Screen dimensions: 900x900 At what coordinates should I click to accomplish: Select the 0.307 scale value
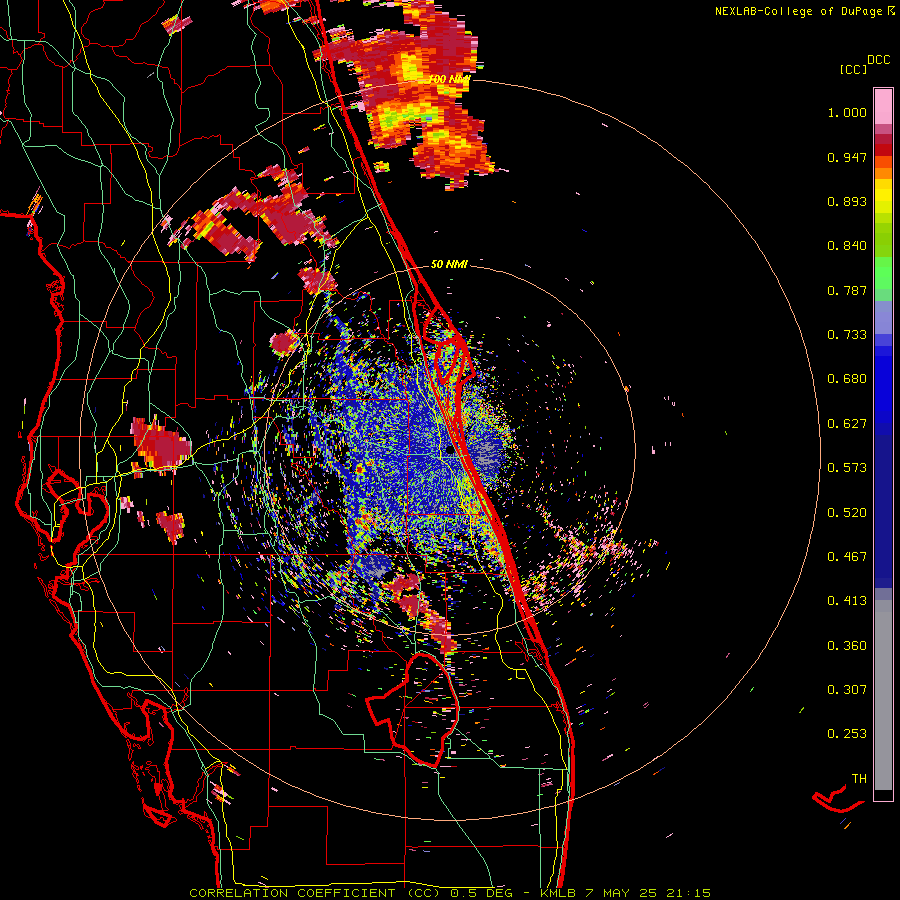(847, 690)
